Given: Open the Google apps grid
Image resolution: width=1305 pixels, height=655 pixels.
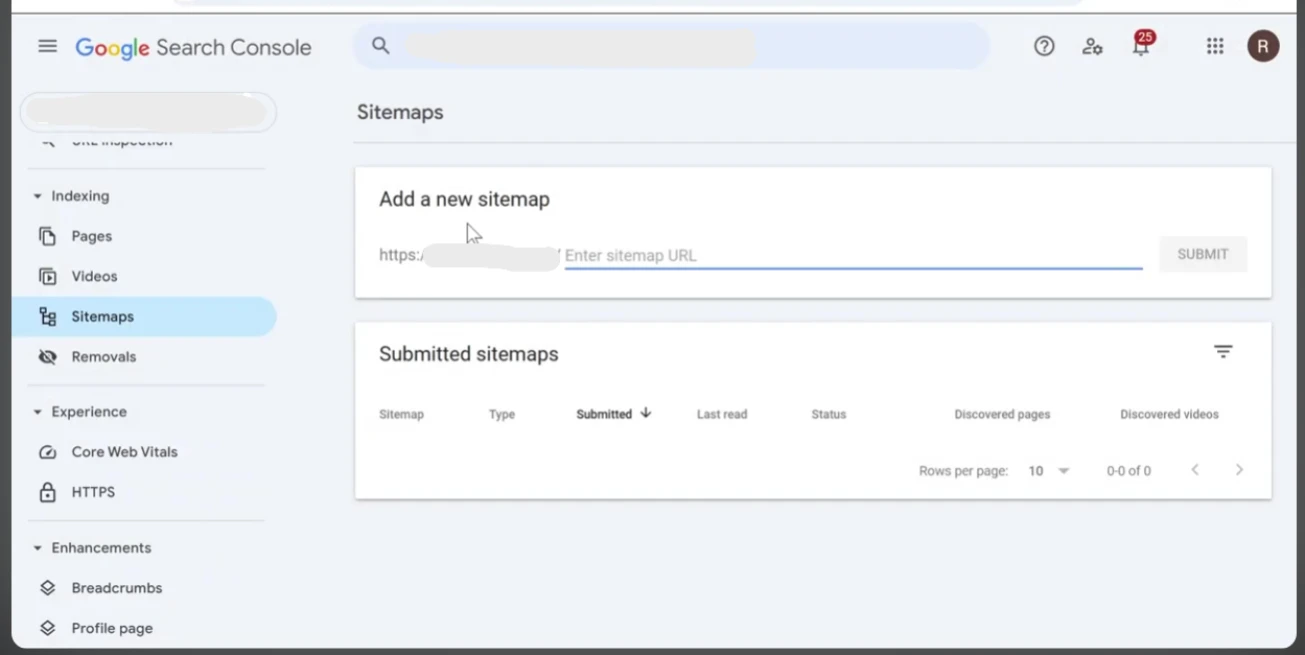Looking at the screenshot, I should (1215, 46).
